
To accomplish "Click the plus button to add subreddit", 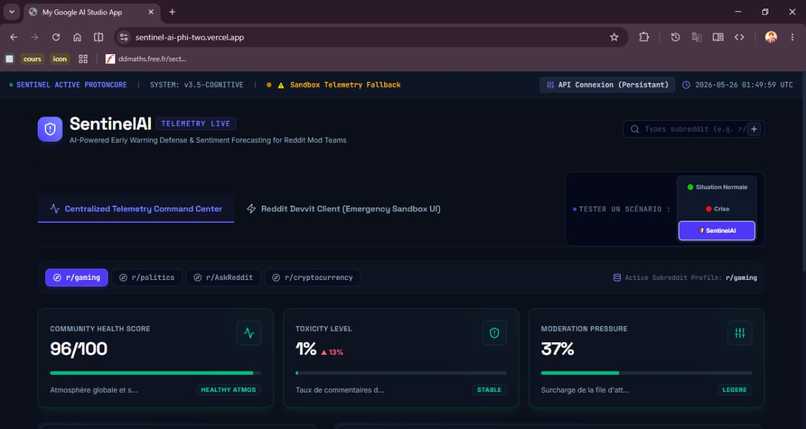I will (754, 129).
